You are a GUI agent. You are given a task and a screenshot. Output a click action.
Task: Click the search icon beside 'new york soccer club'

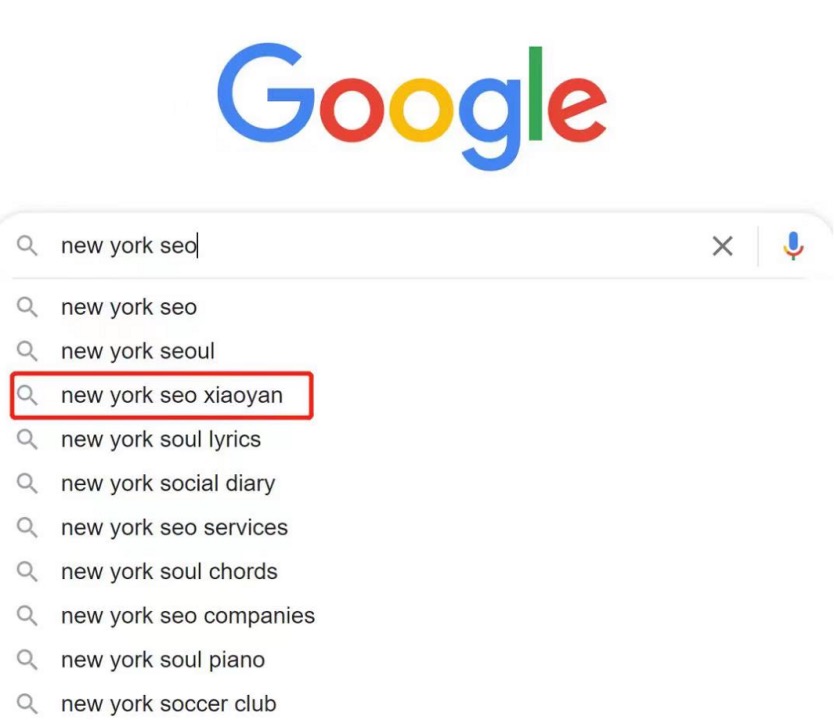(x=27, y=704)
